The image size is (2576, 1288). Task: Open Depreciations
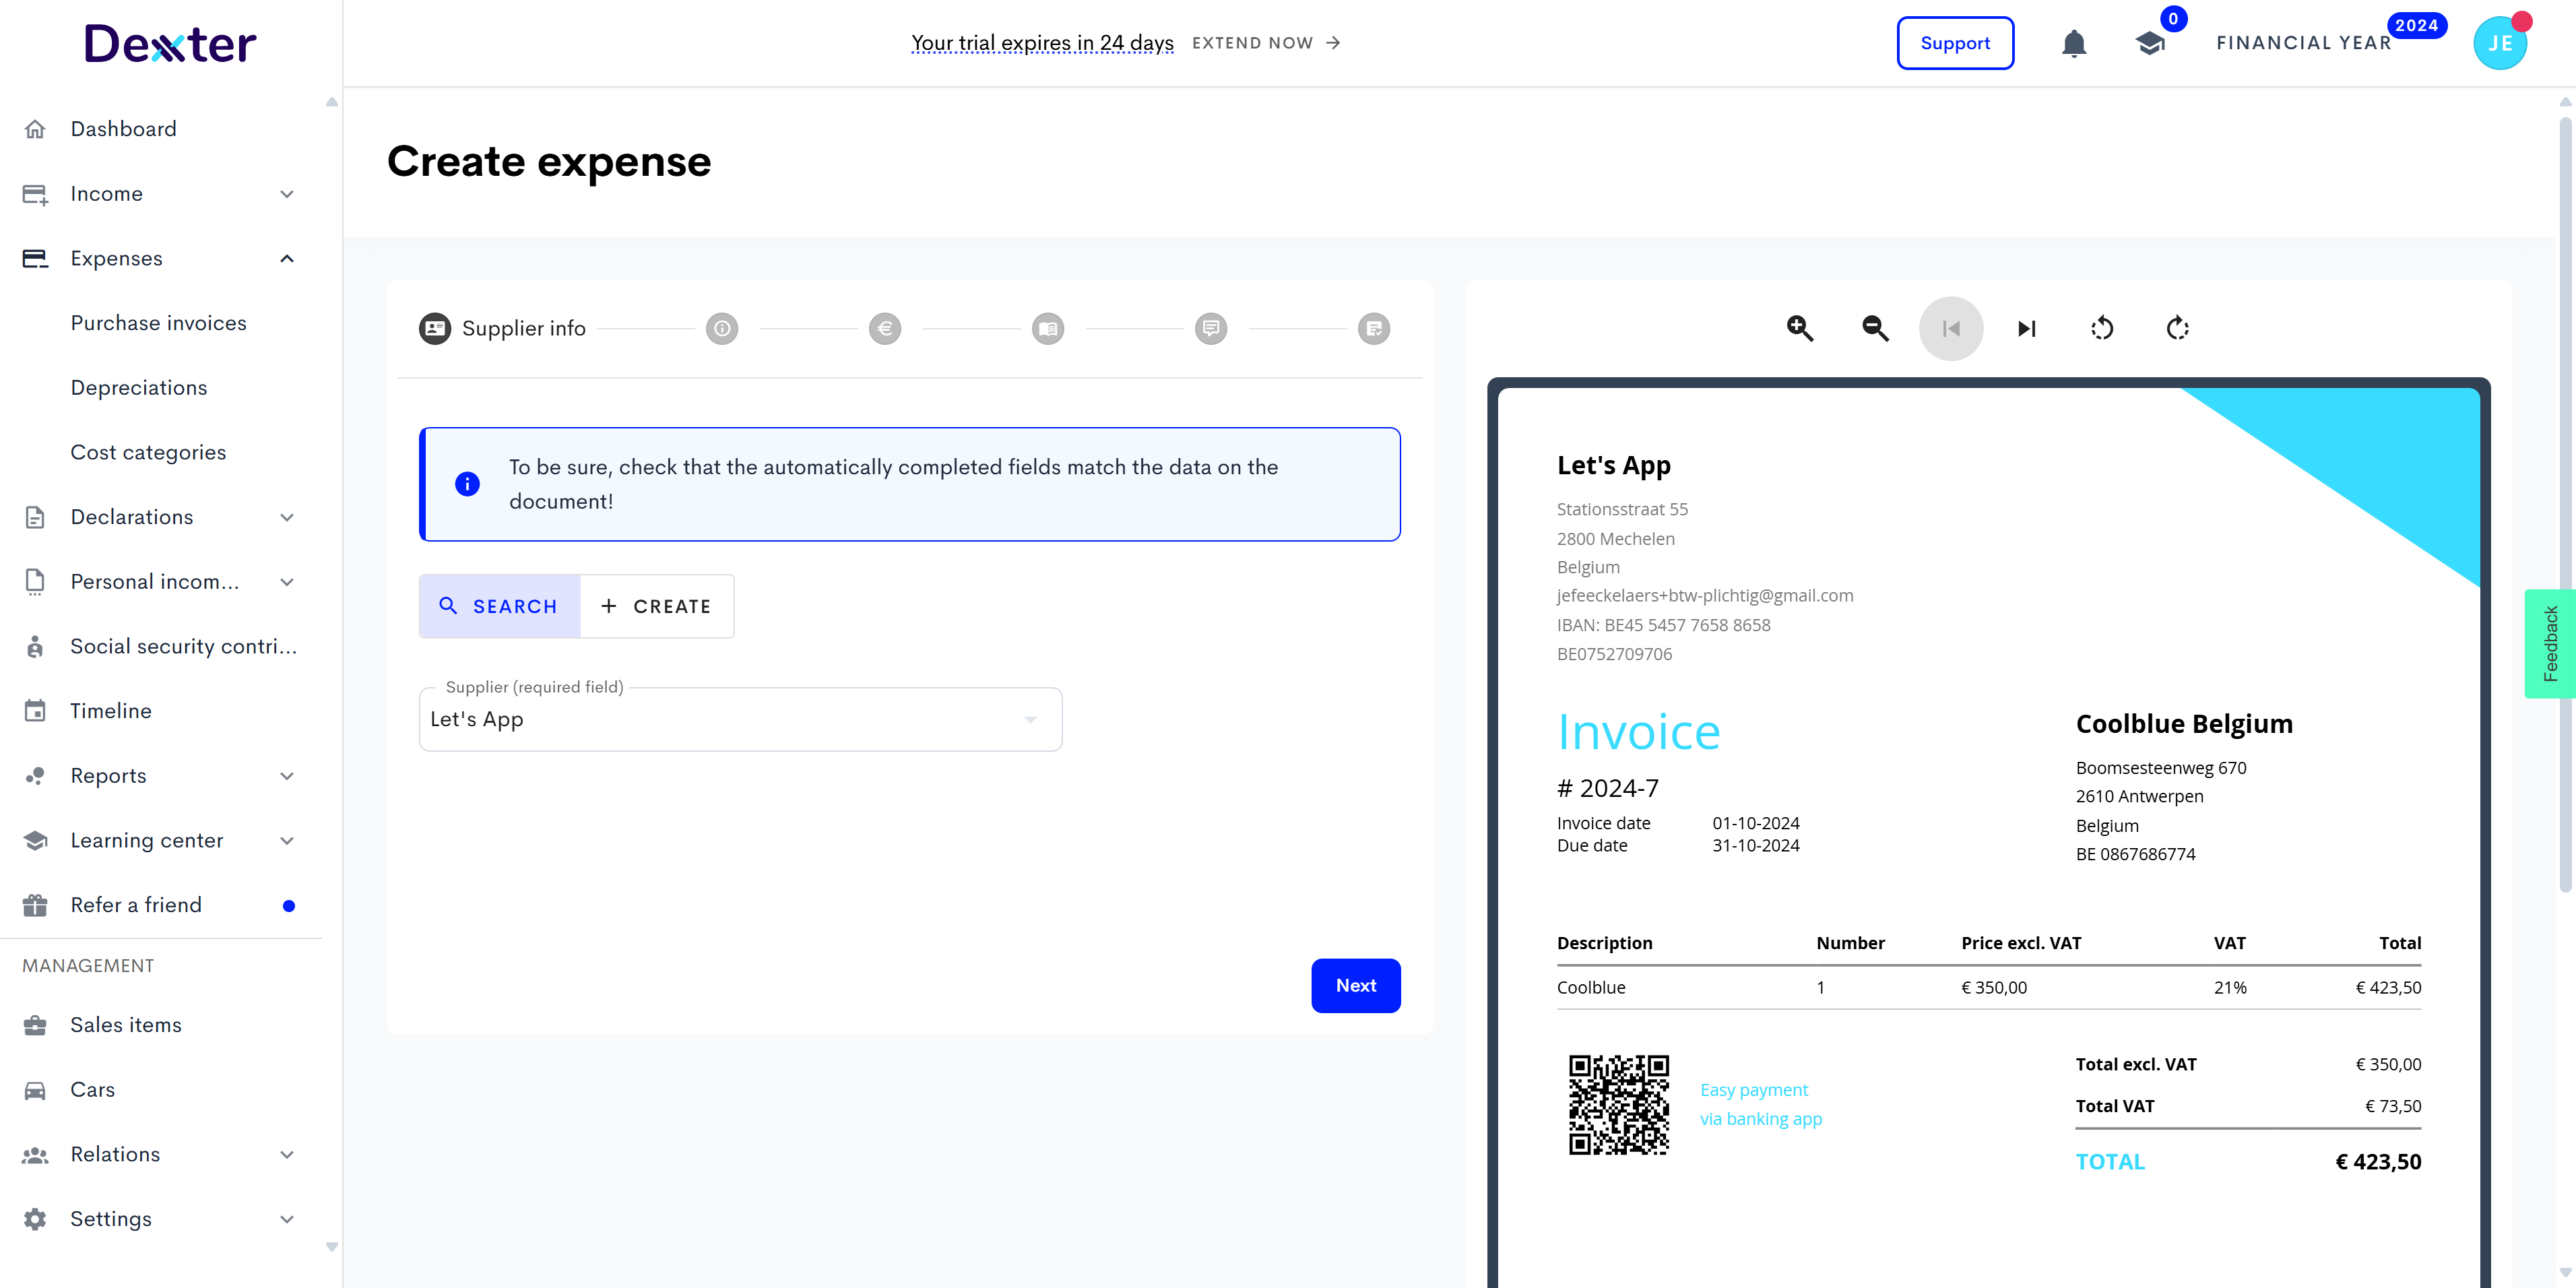tap(139, 388)
